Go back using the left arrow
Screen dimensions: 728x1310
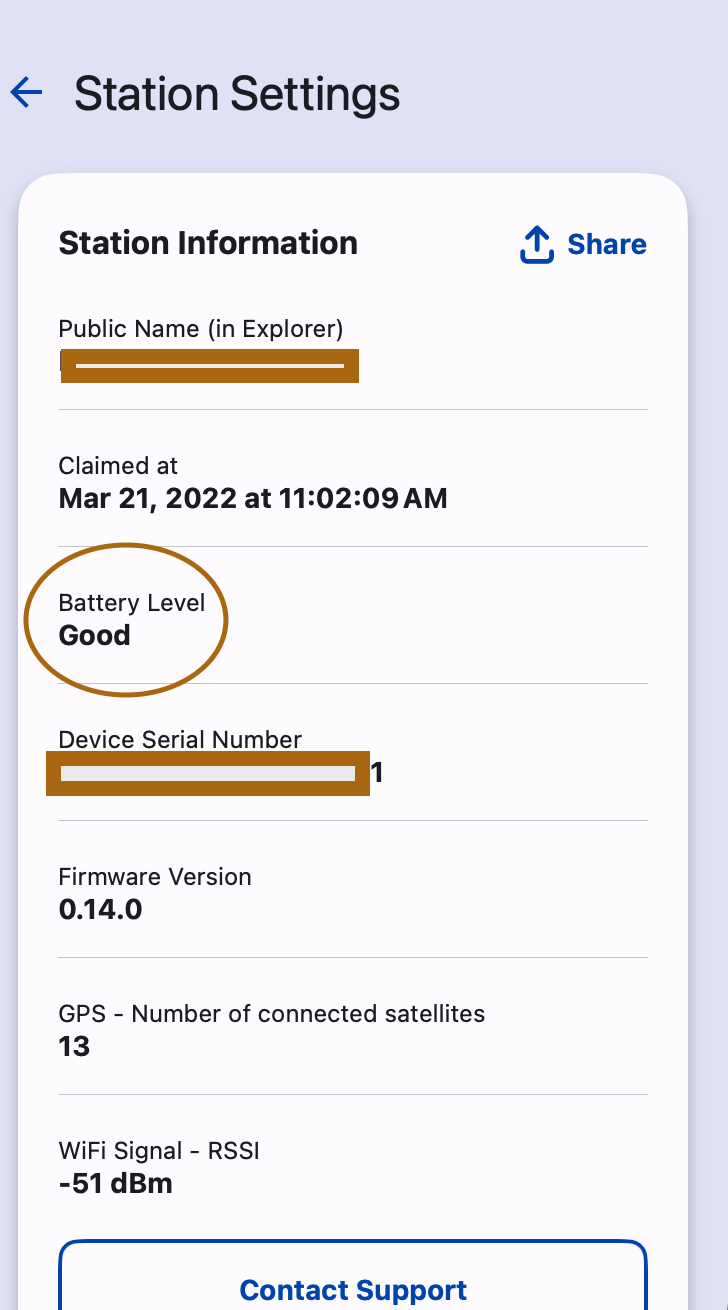click(27, 93)
